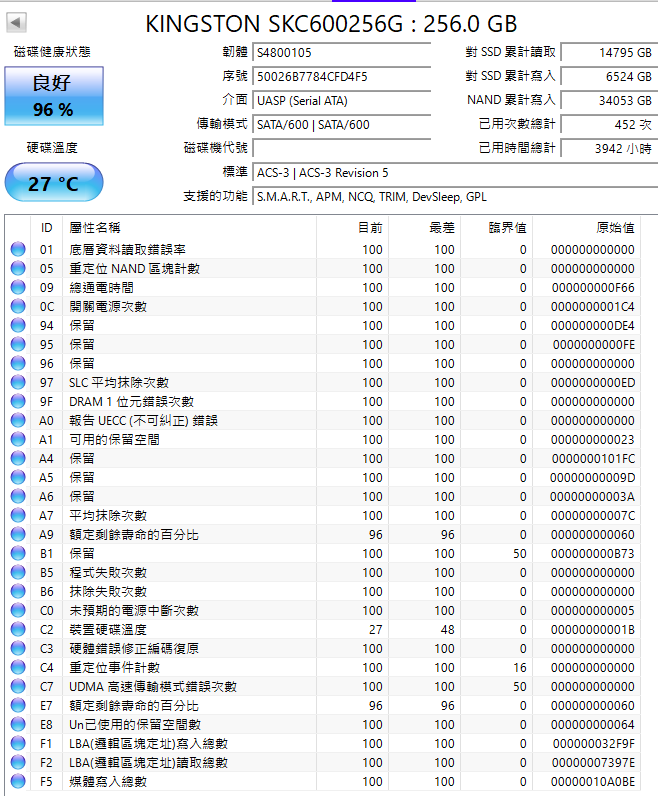Screen dimensions: 658x796
Task: Click the status orb for attribute B6
Action: pyautogui.click(x=18, y=591)
